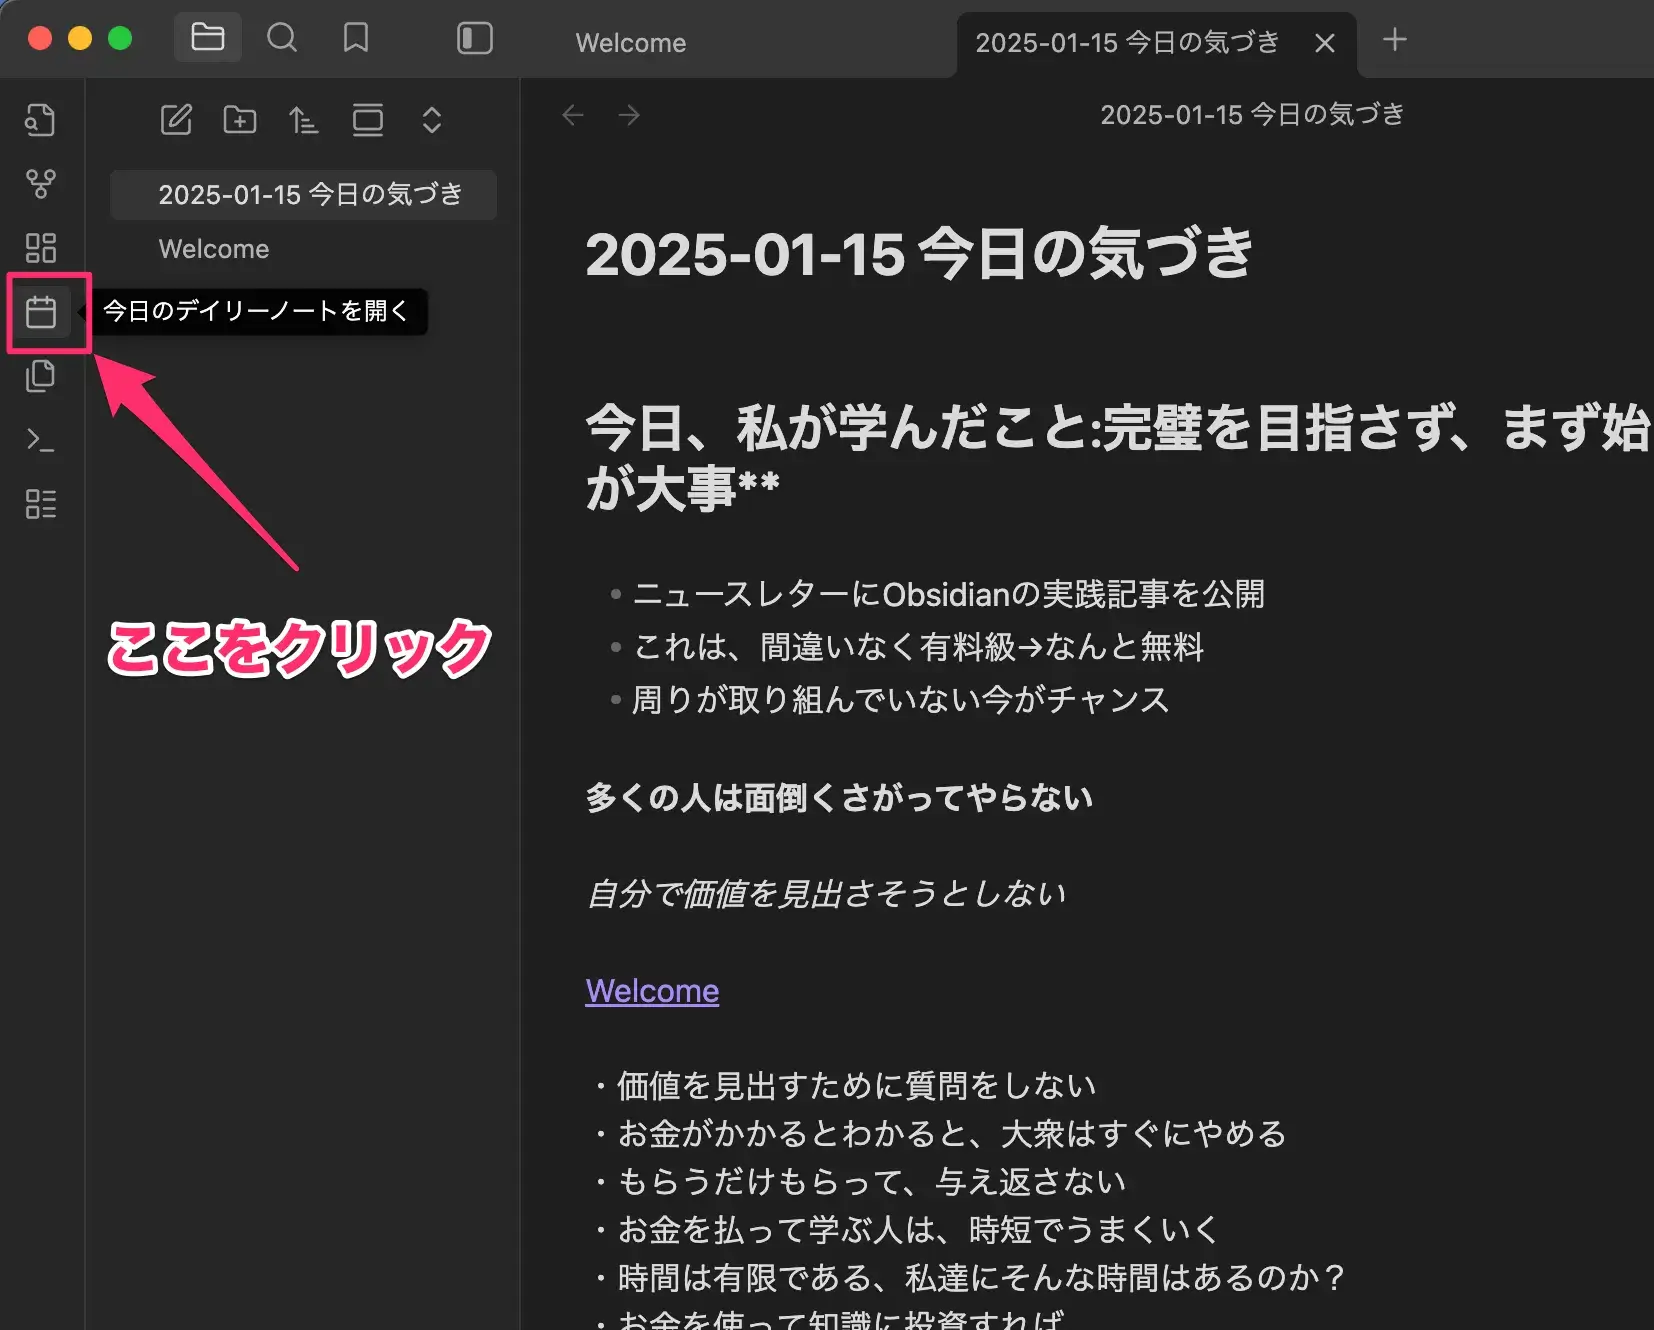Screen dimensions: 1654x1330
Task: Open the search magnifier icon
Action: 282,38
